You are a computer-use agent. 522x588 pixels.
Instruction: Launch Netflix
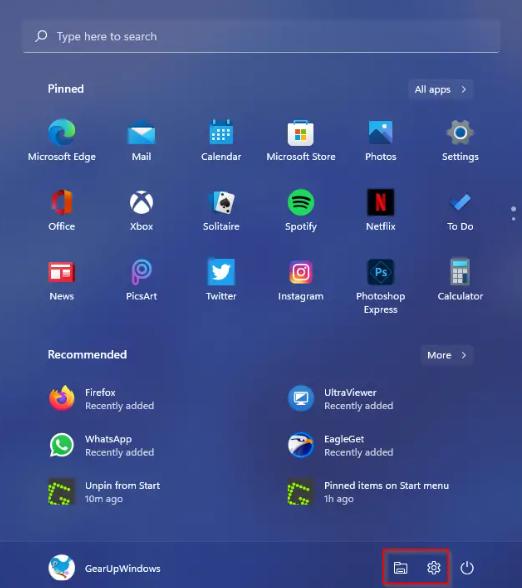coord(381,210)
